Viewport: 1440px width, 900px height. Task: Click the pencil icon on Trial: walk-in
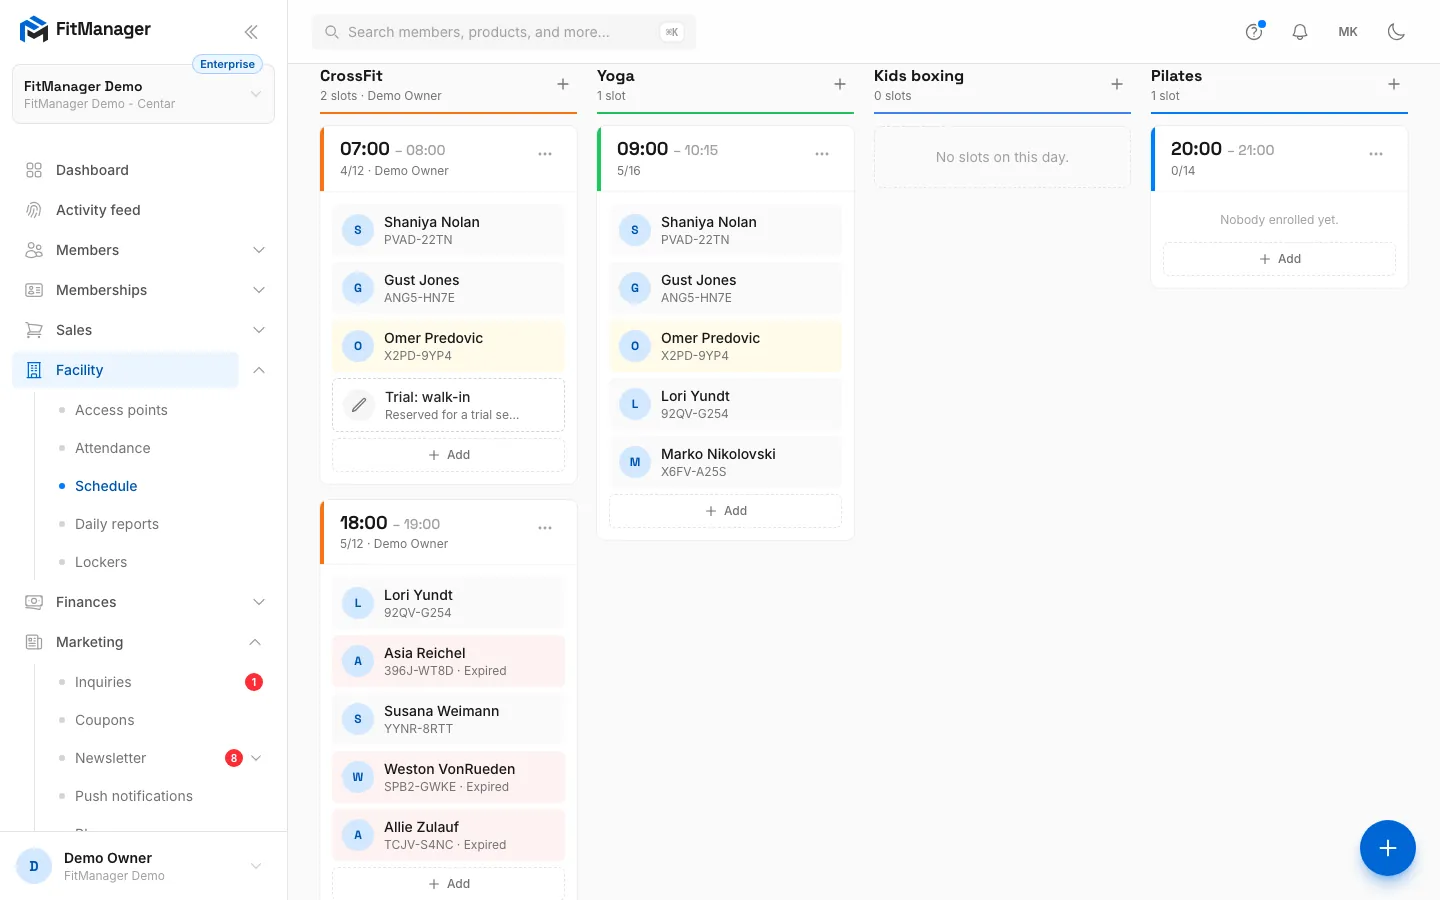coord(358,405)
